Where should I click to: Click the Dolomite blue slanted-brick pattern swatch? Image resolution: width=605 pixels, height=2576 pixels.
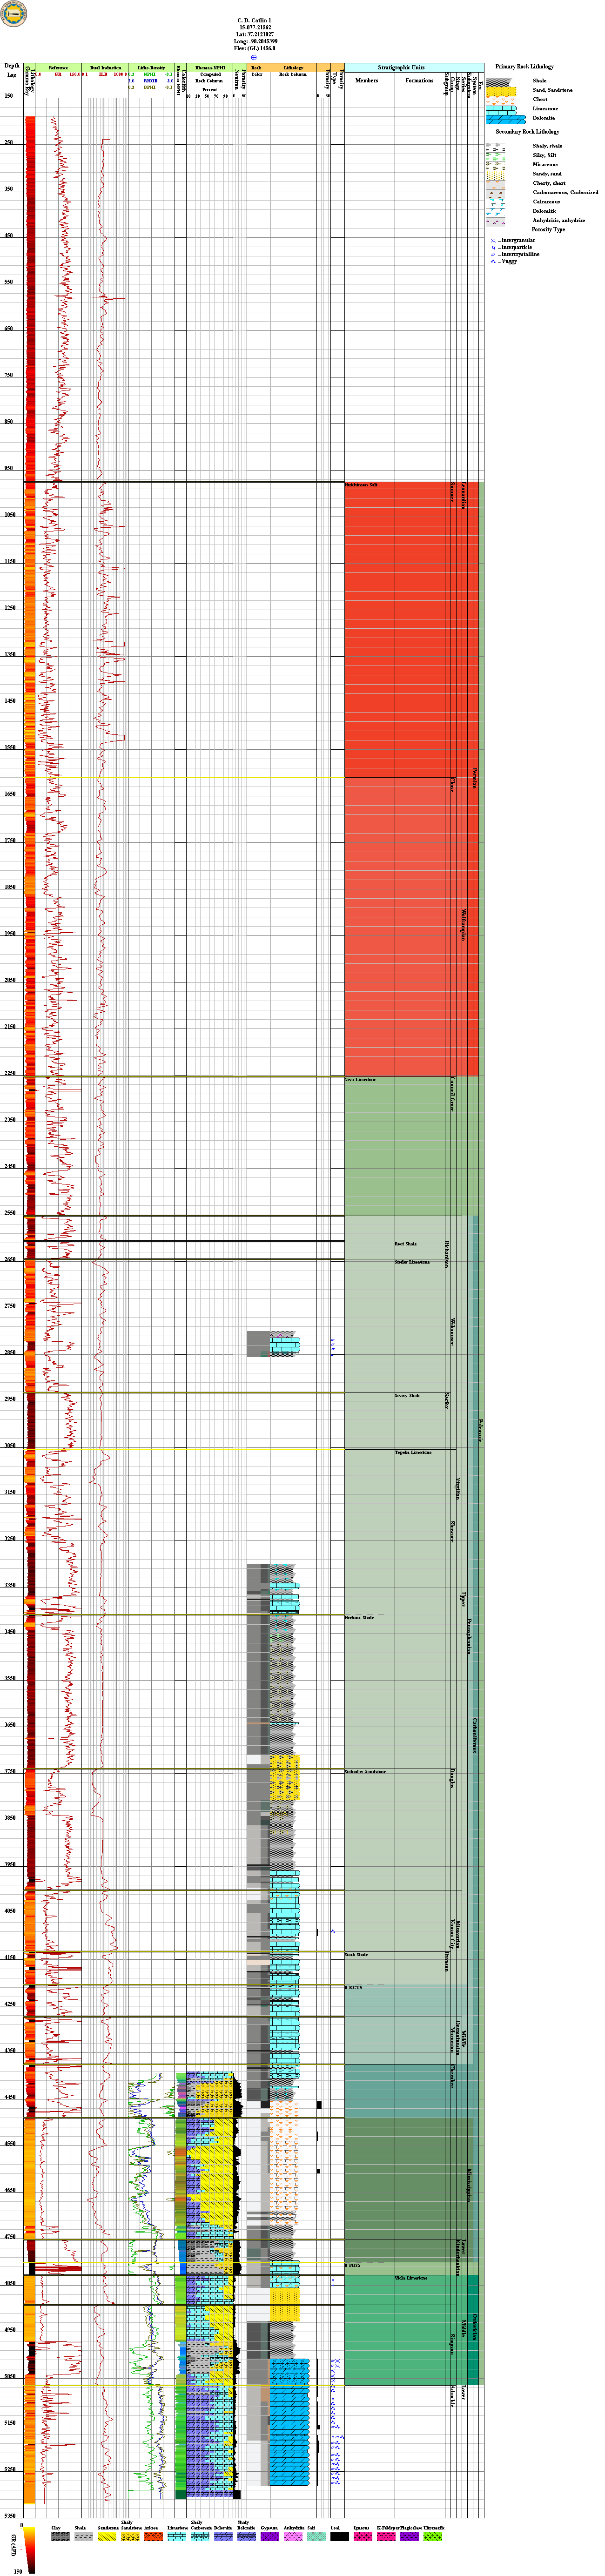click(506, 120)
